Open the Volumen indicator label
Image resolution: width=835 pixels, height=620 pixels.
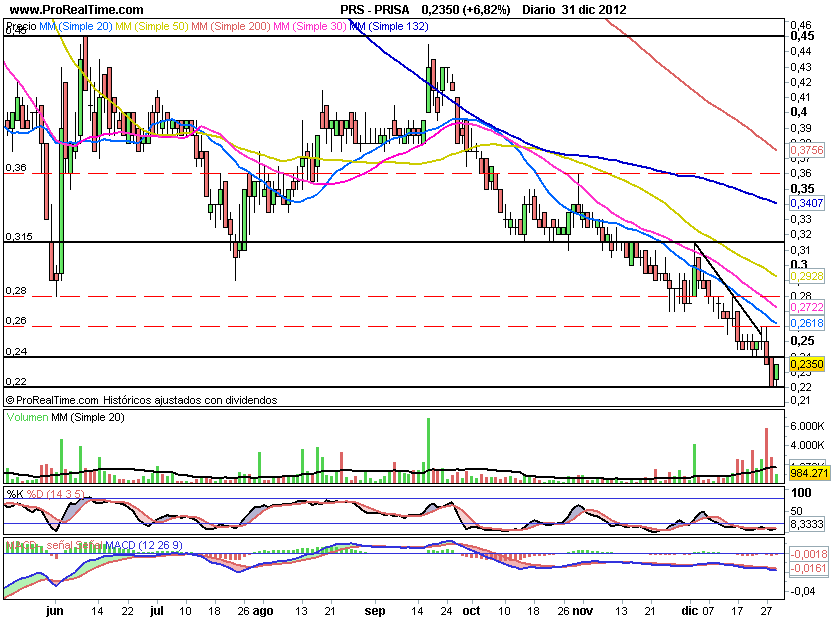(x=27, y=416)
